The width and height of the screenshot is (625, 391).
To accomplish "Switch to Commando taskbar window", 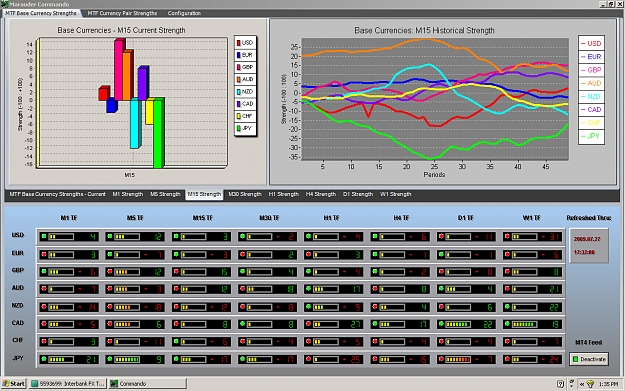I will click(147, 384).
